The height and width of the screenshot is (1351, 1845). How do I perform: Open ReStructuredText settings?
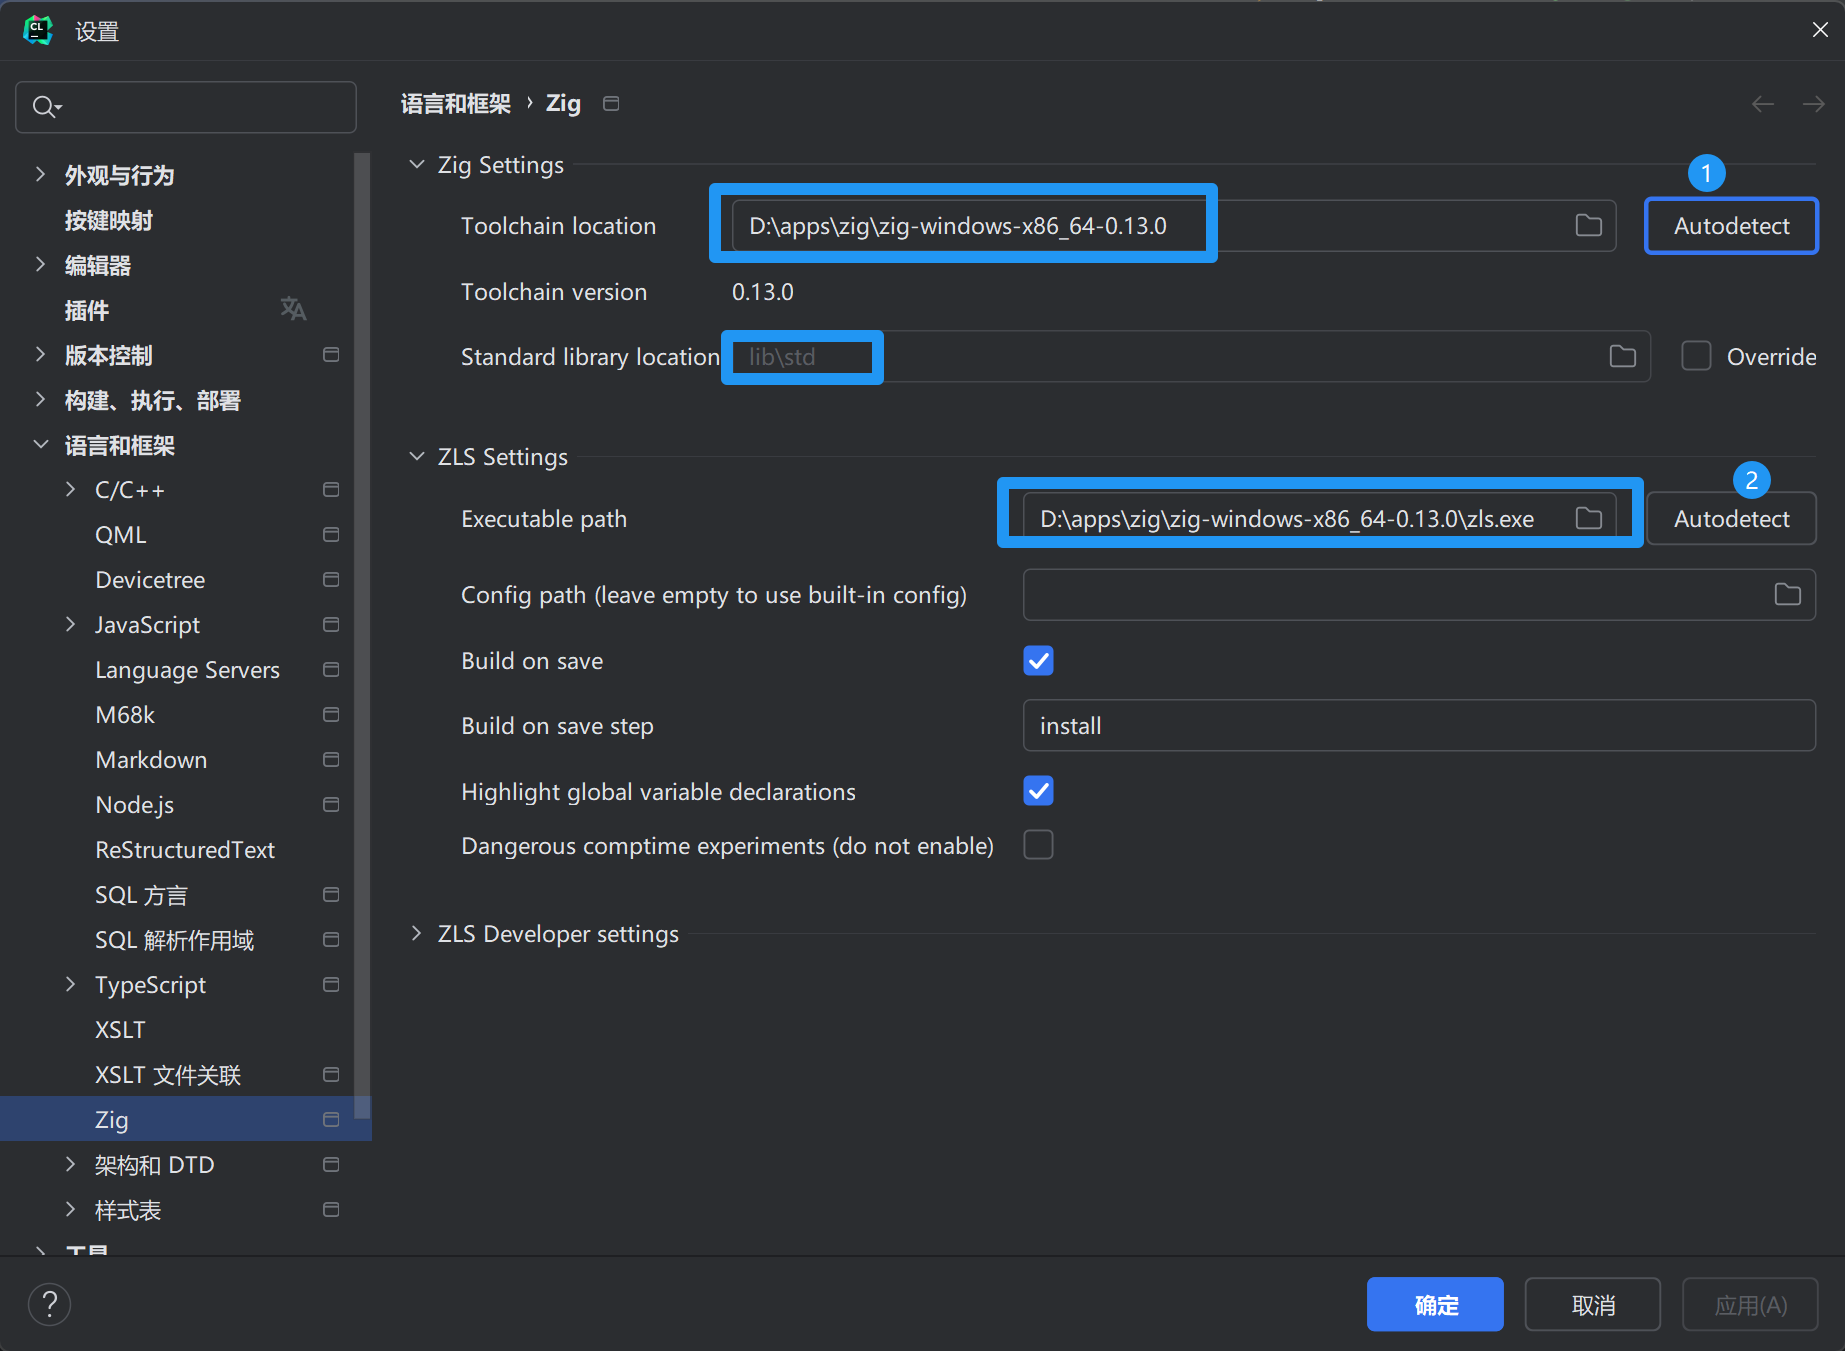coord(185,850)
